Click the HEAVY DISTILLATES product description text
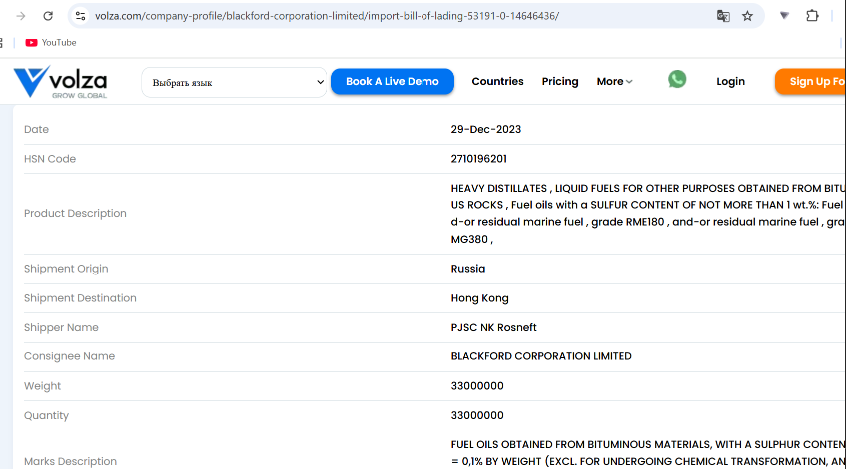Screen dimensions: 846x469 (x=648, y=214)
